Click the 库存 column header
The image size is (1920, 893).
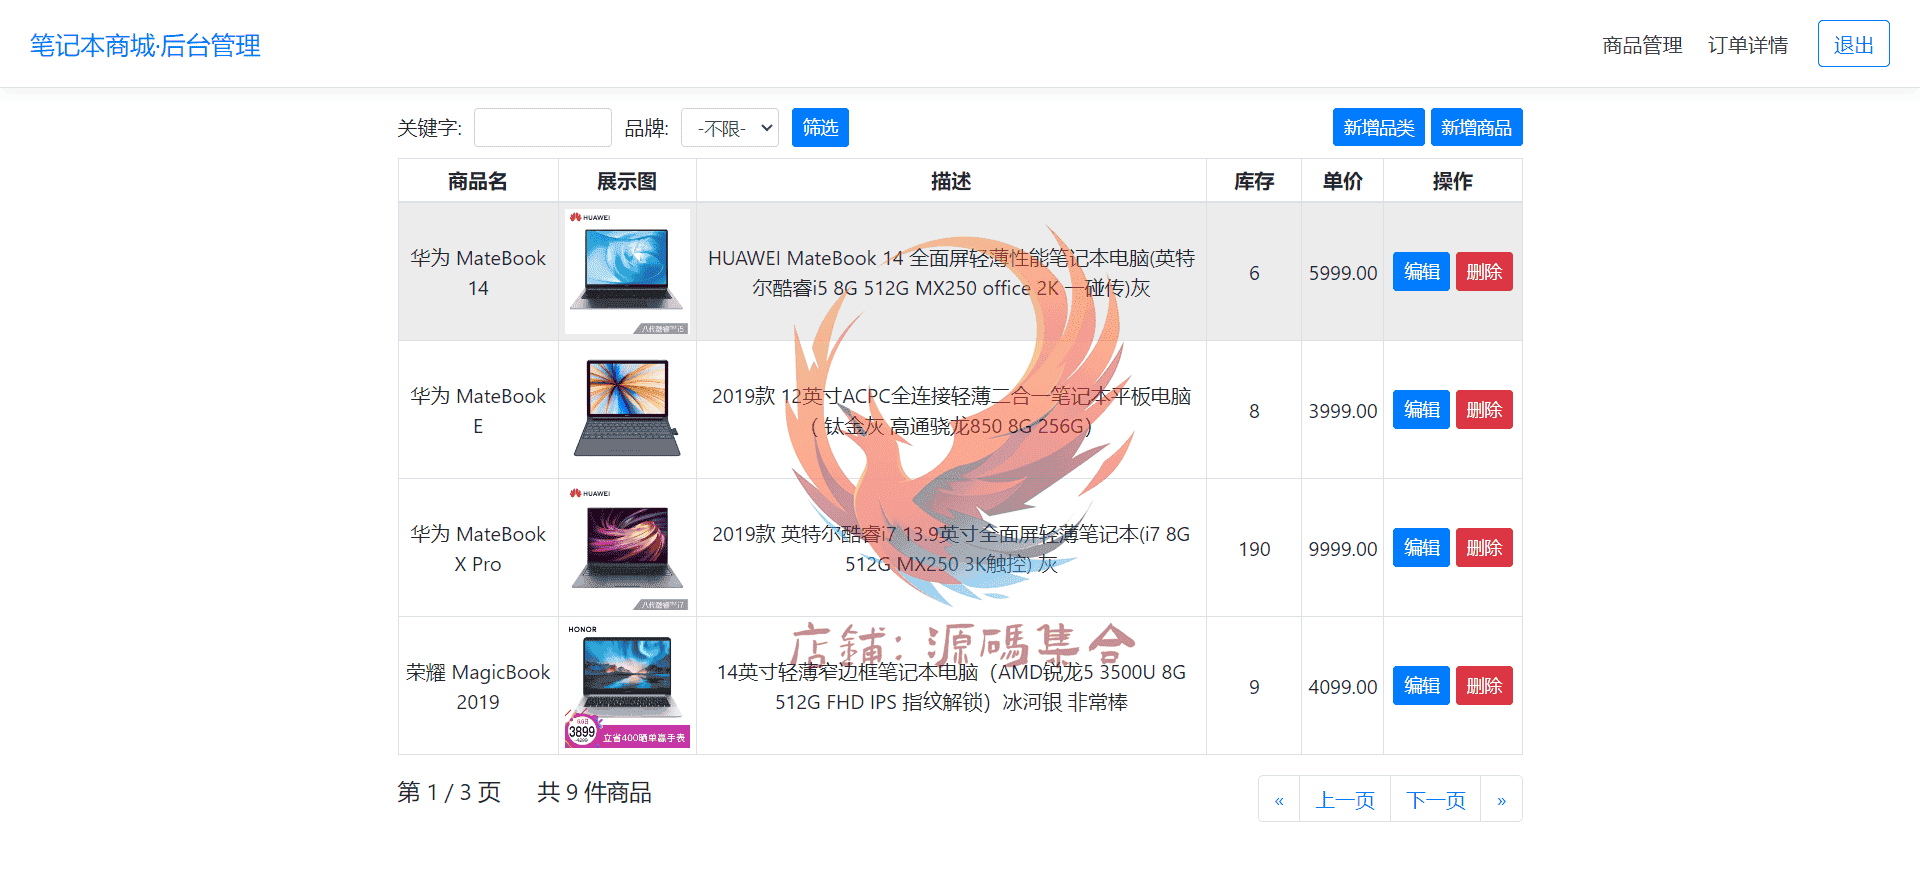(1254, 181)
